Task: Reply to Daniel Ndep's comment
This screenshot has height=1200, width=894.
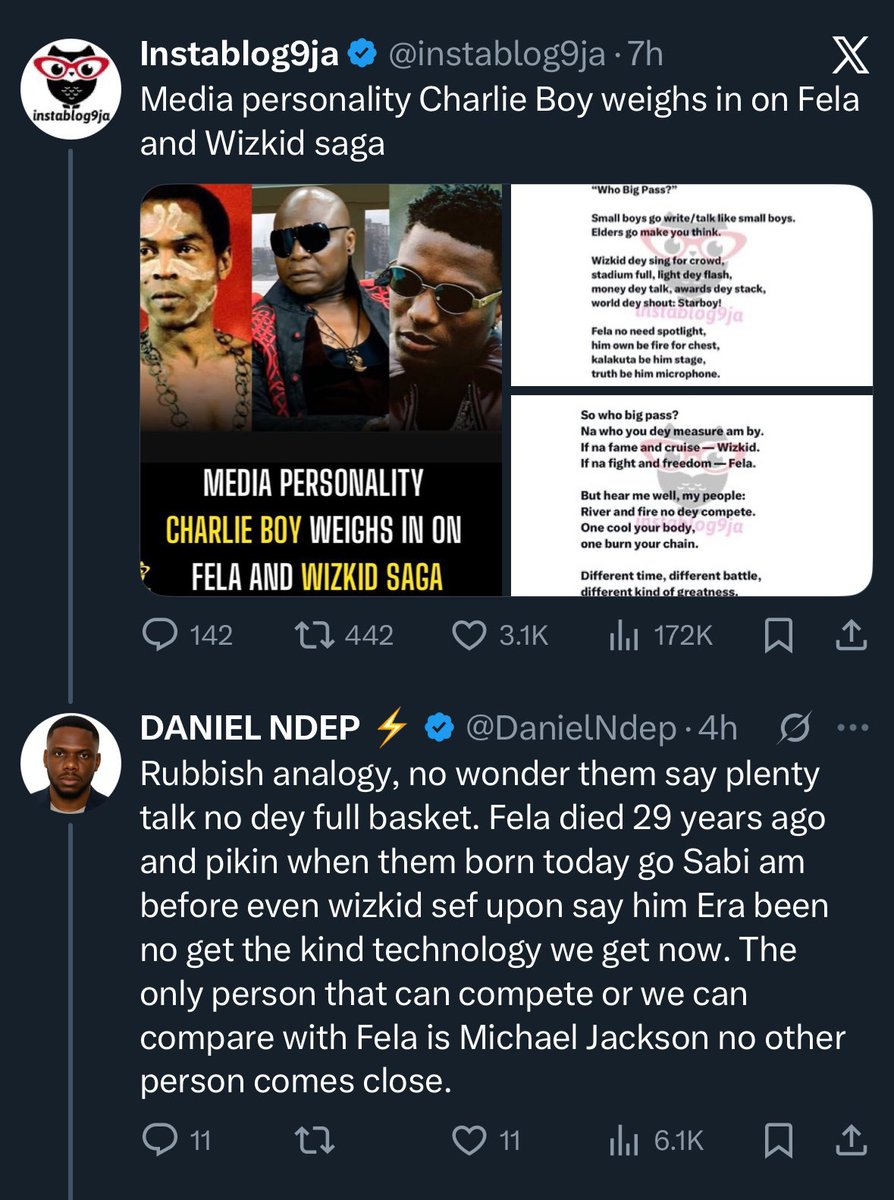Action: pyautogui.click(x=158, y=1140)
